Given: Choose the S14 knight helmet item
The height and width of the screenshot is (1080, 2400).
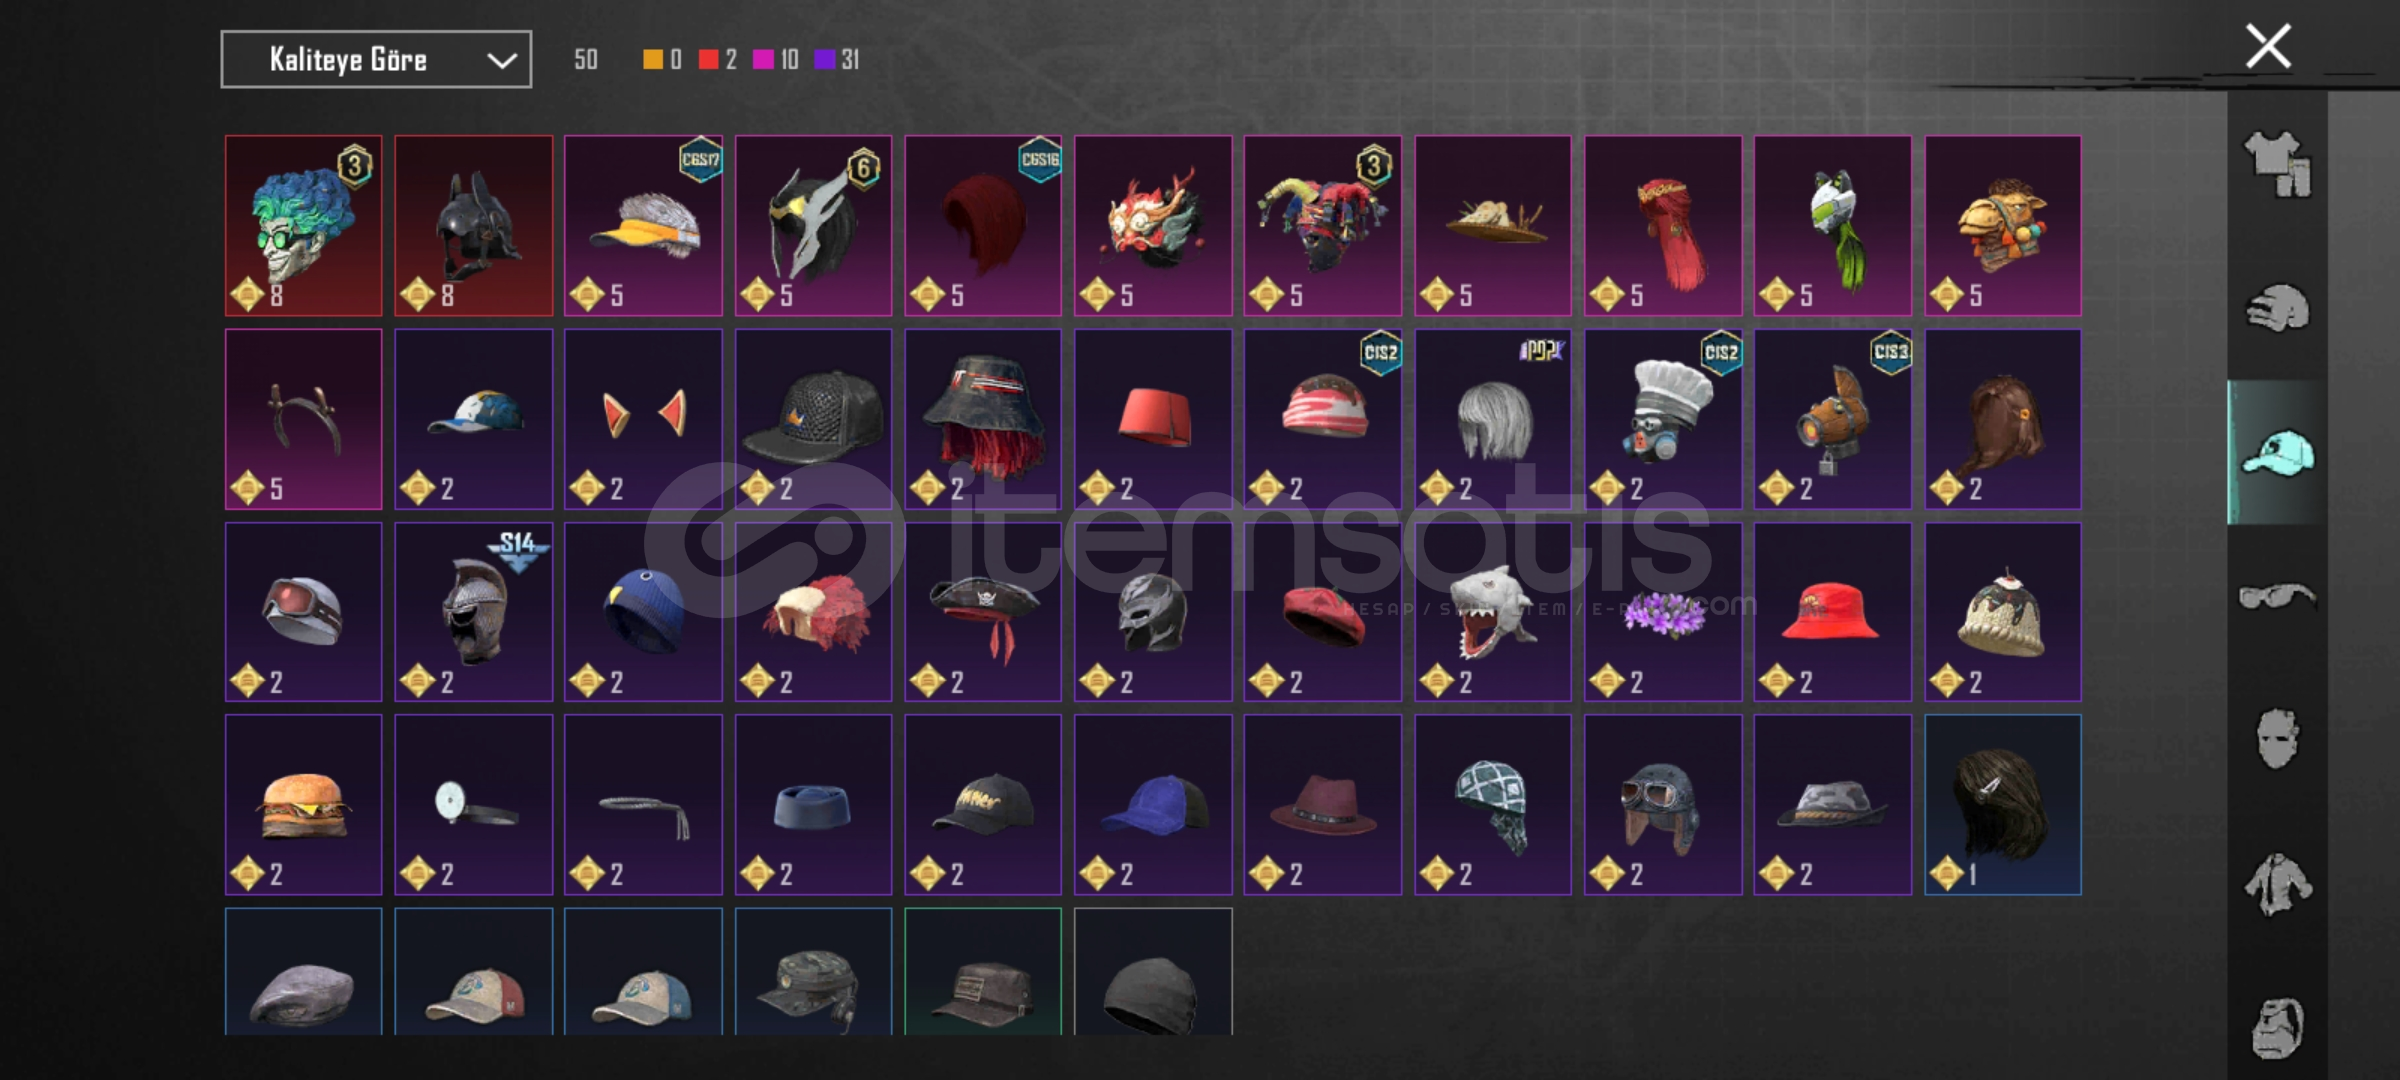Looking at the screenshot, I should [474, 612].
